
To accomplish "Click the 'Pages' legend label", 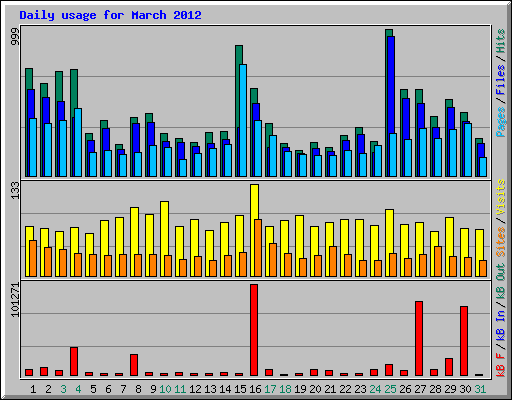I will point(501,122).
